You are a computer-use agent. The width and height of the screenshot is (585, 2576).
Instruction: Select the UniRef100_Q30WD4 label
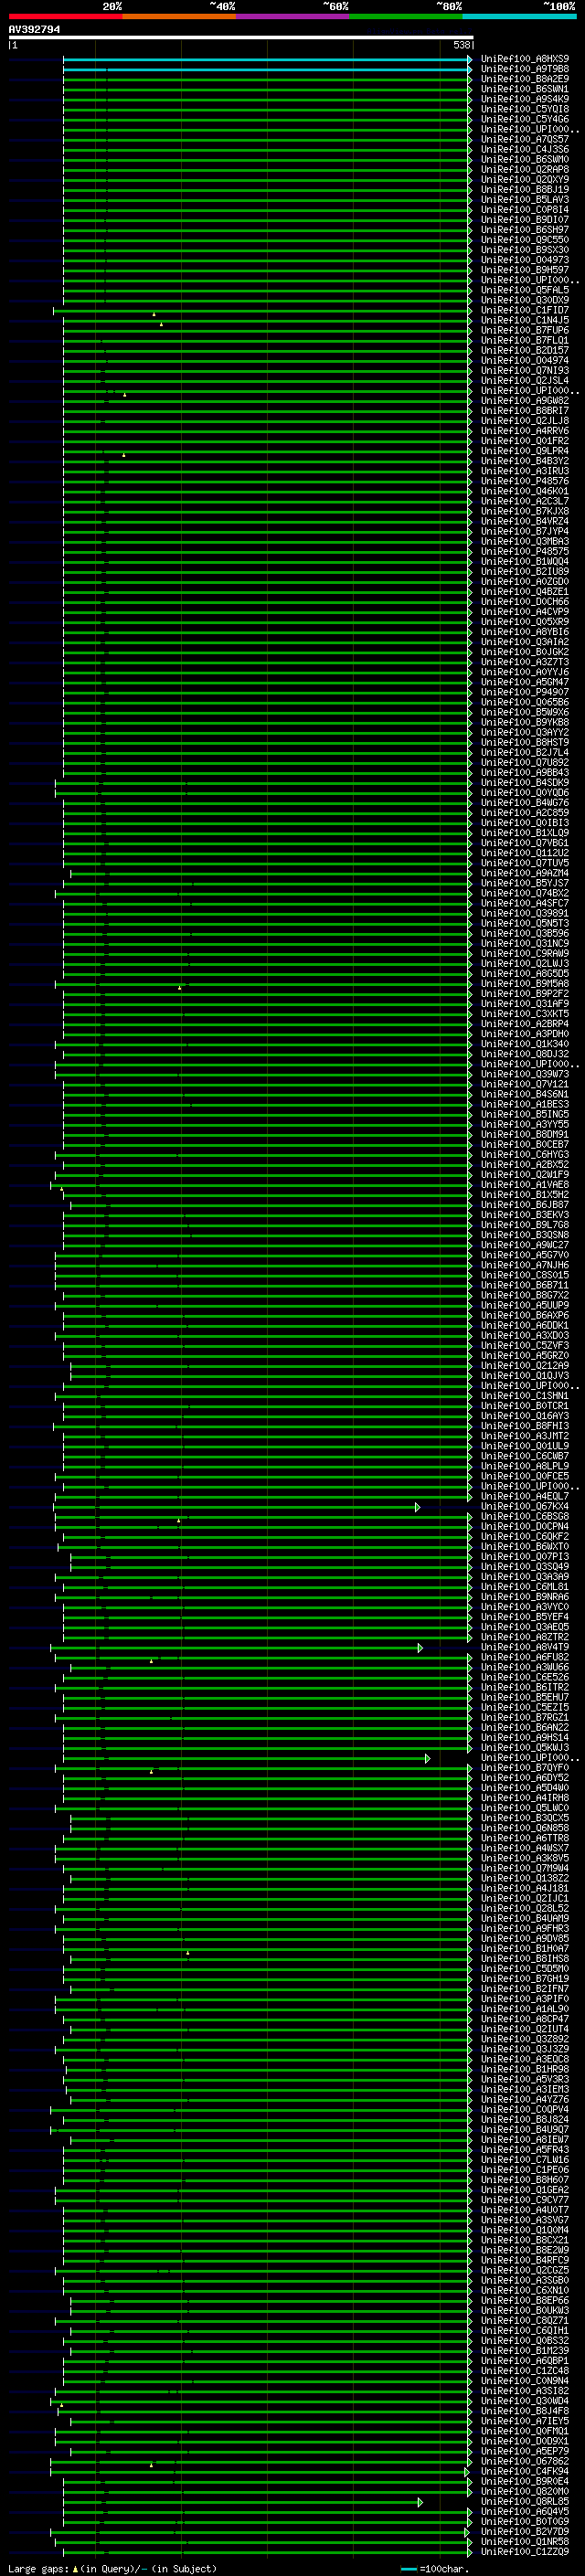tap(525, 2401)
